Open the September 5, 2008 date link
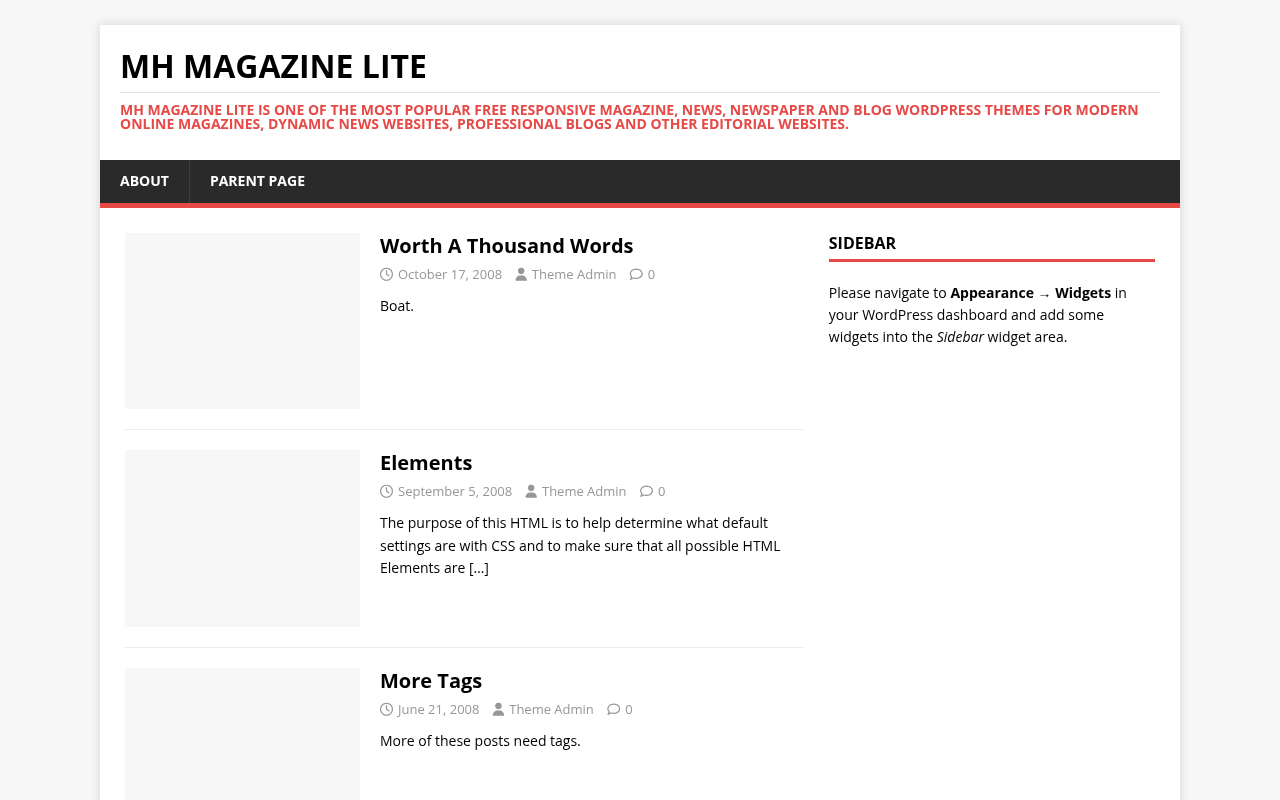 [455, 491]
